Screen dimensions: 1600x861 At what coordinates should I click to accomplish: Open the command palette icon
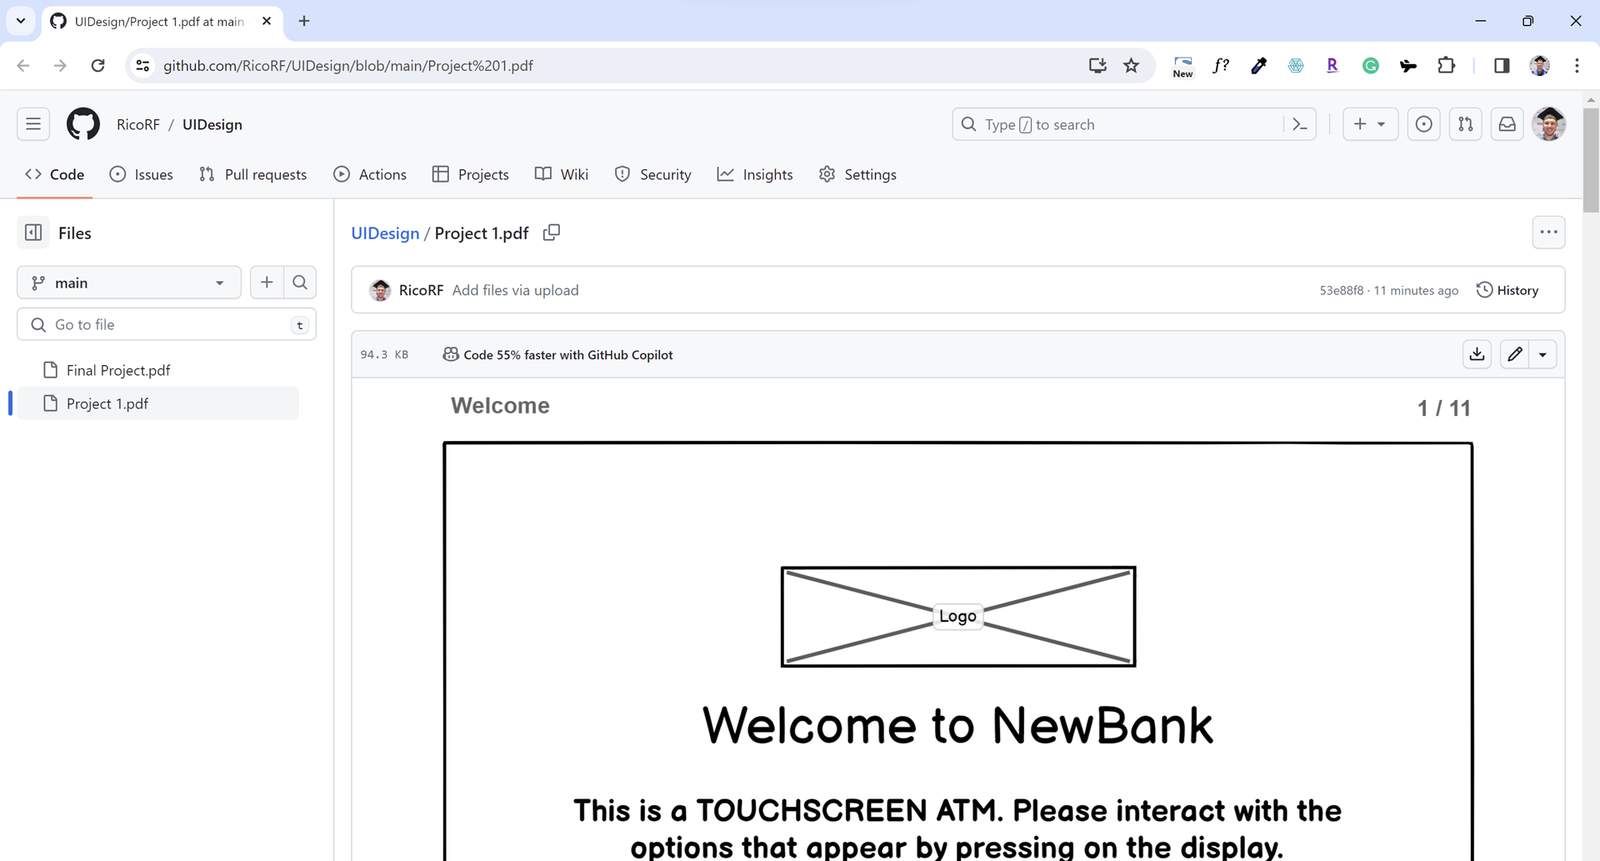[1300, 124]
